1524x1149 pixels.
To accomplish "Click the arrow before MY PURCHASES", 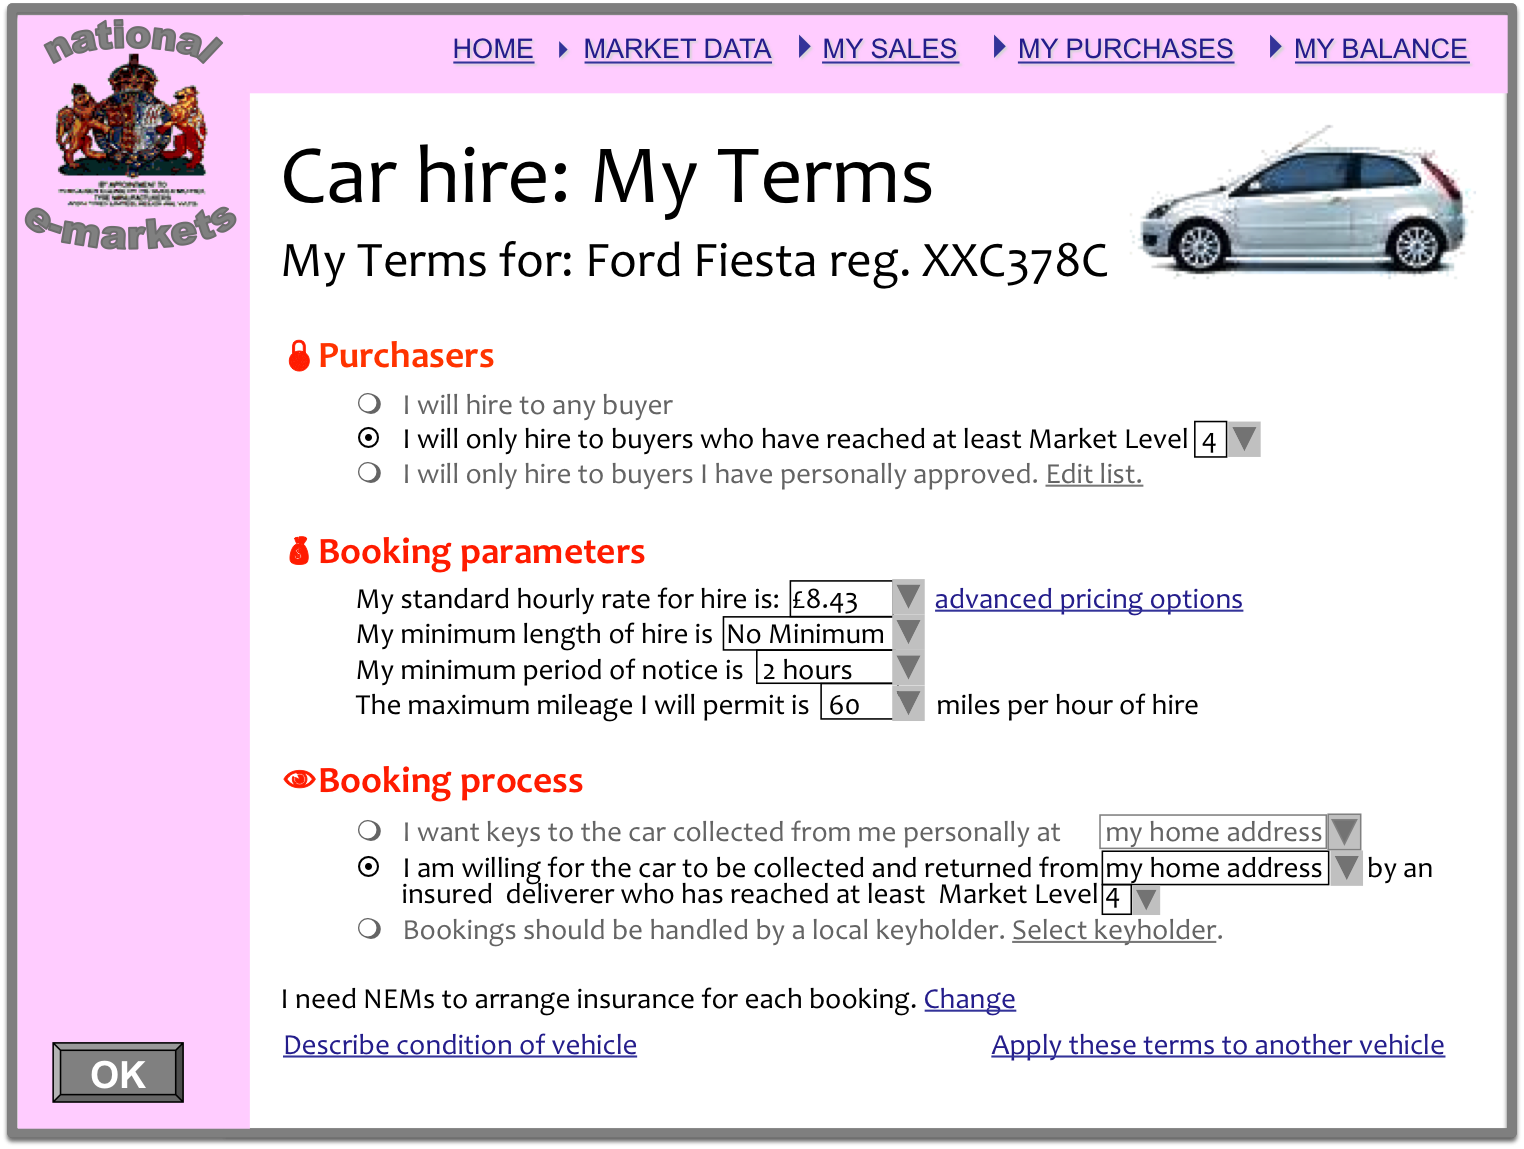I will pos(998,47).
